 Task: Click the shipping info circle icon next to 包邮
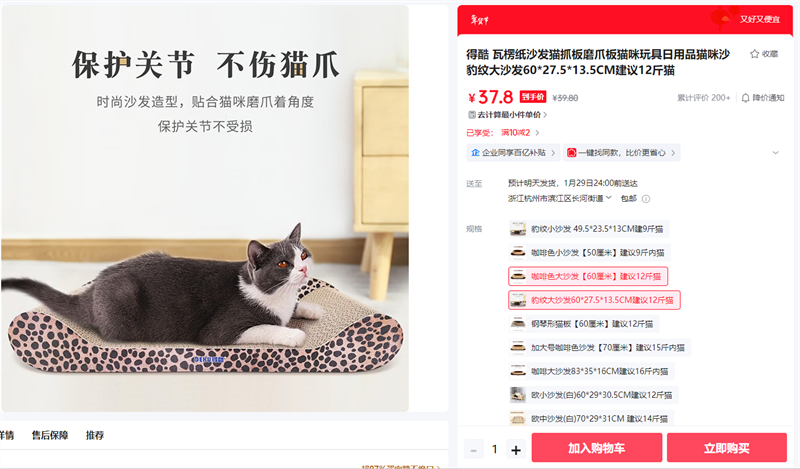[646, 199]
